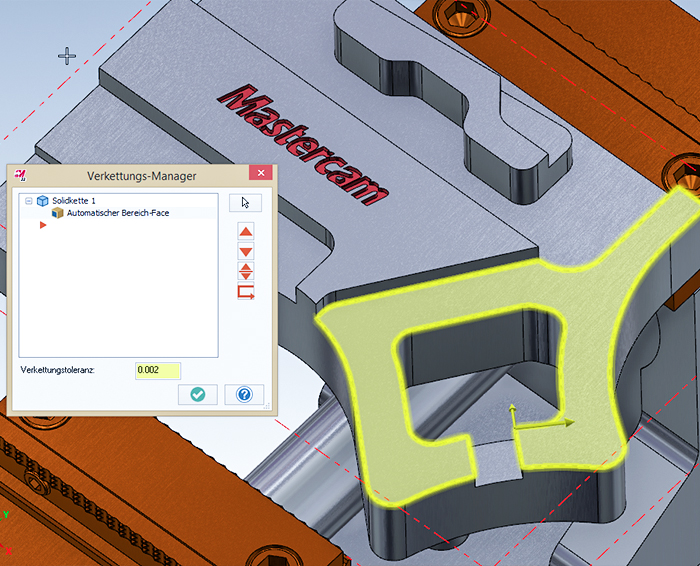Image resolution: width=700 pixels, height=566 pixels.
Task: Click the brown face icon beside Automatischer Bereich-Face
Action: click(58, 213)
